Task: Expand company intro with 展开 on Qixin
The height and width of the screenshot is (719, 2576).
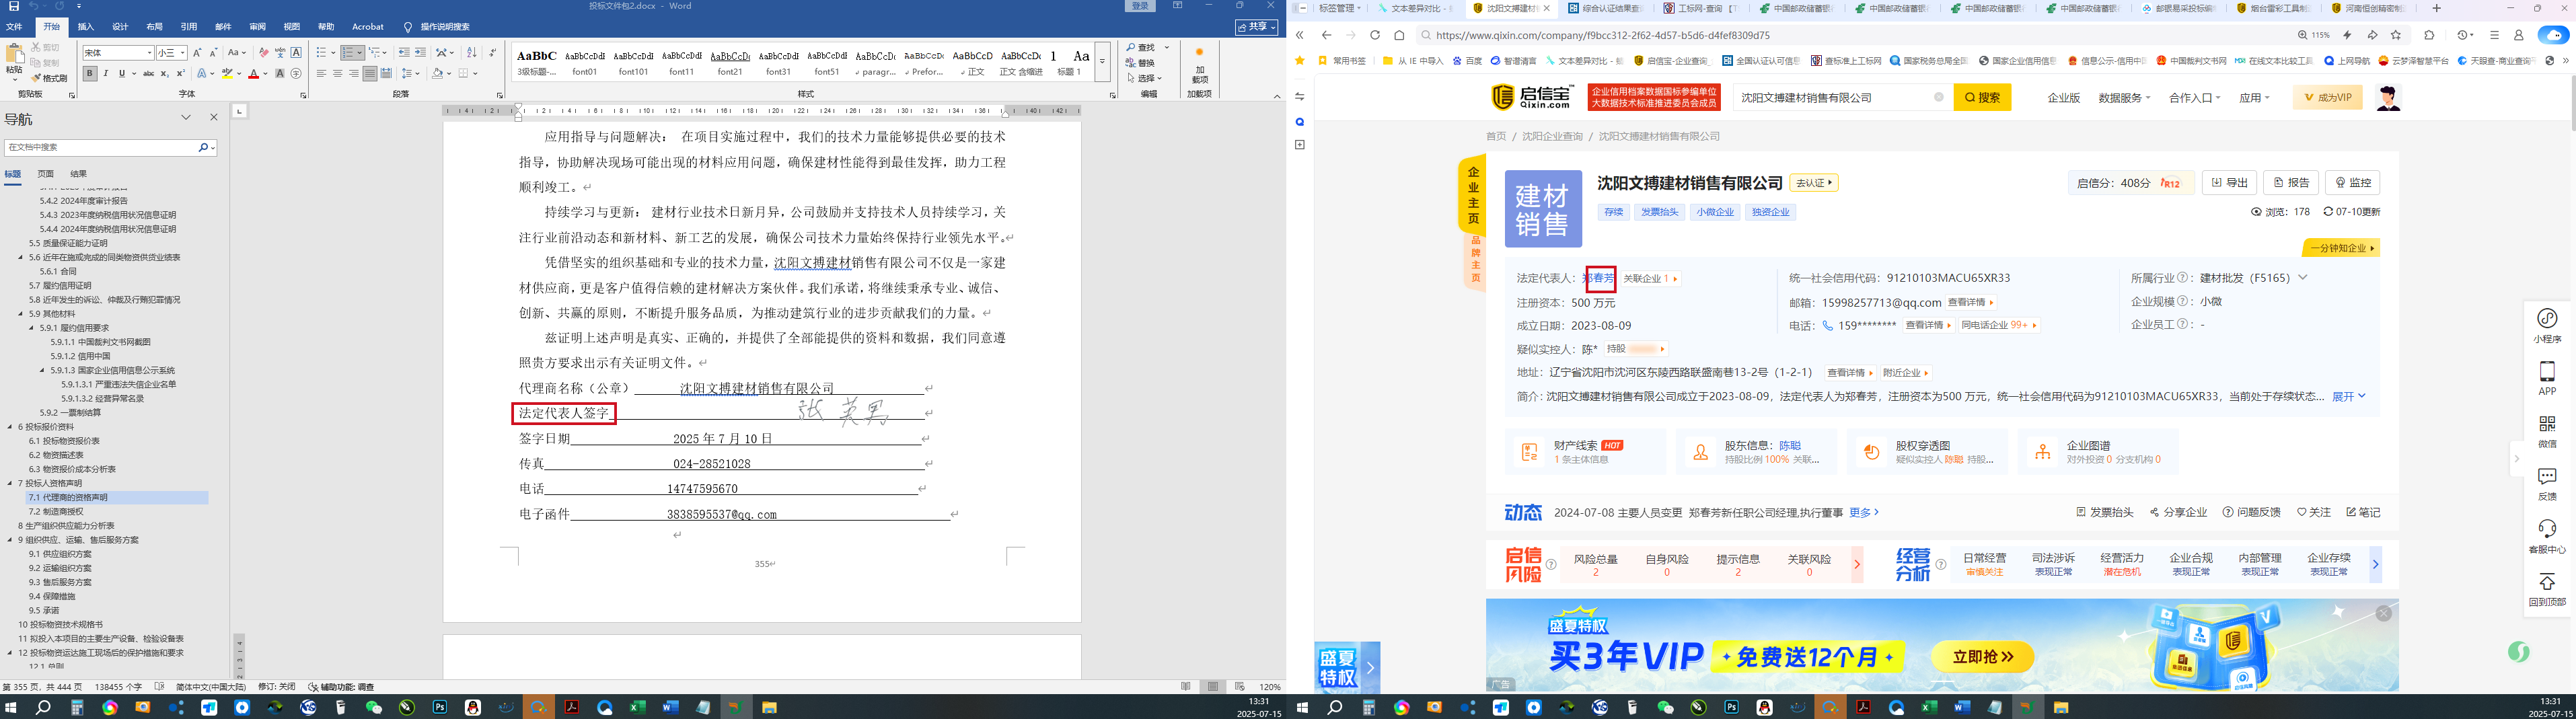Action: [2349, 397]
